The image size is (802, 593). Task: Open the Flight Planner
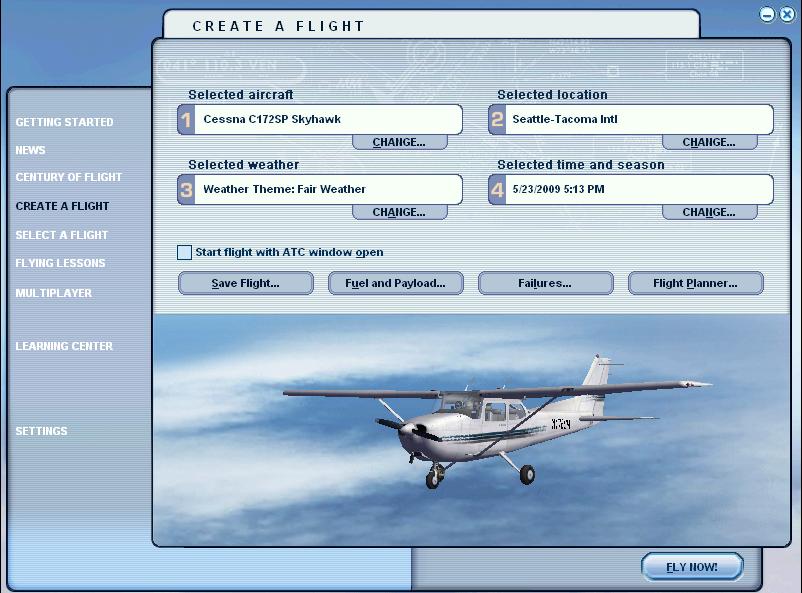pyautogui.click(x=696, y=283)
